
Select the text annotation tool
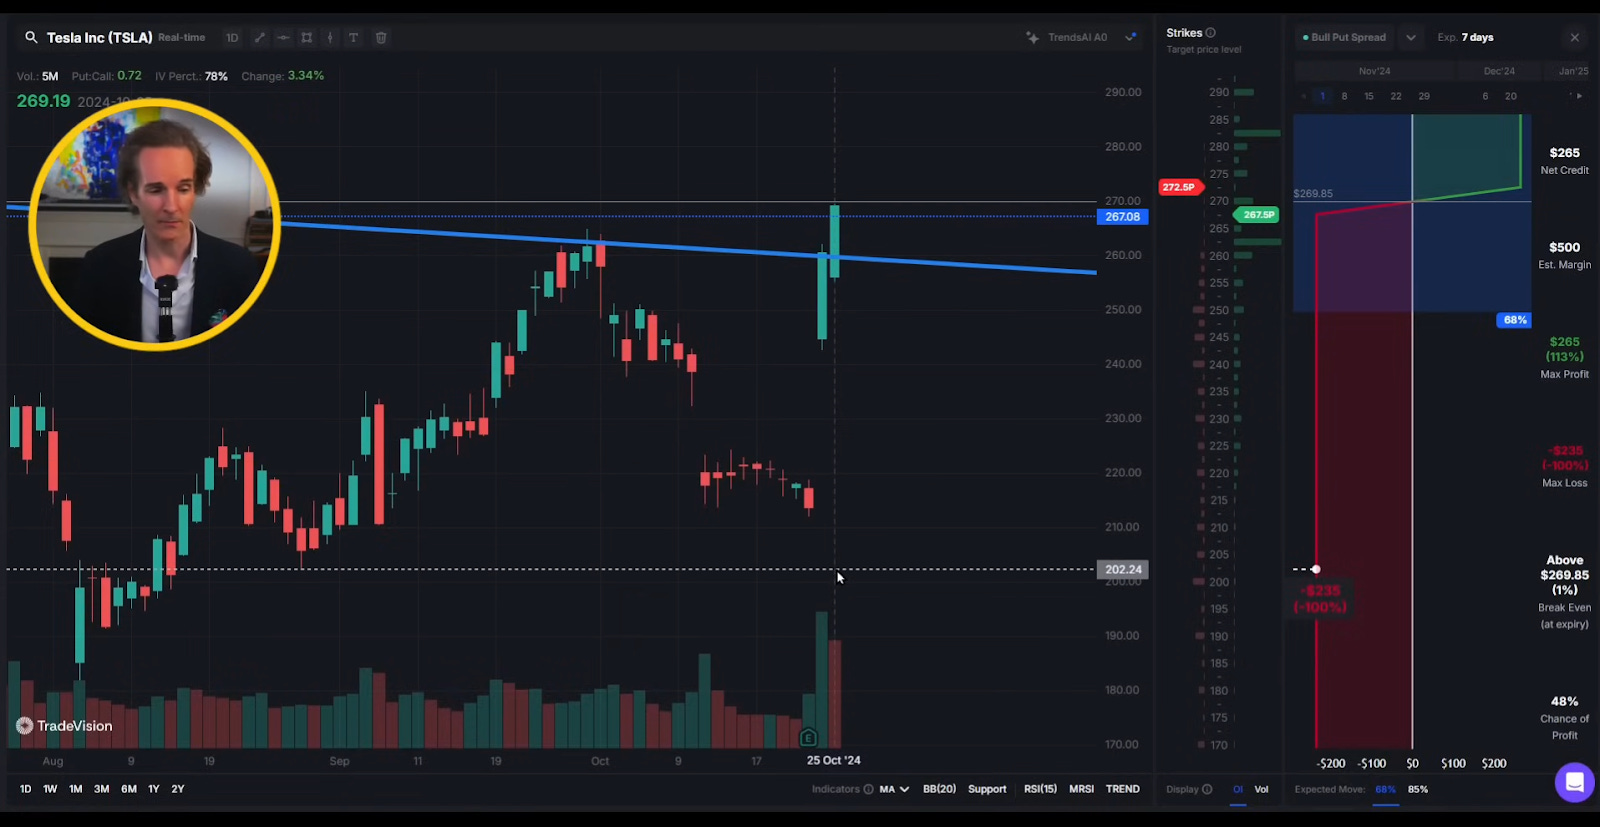click(353, 38)
